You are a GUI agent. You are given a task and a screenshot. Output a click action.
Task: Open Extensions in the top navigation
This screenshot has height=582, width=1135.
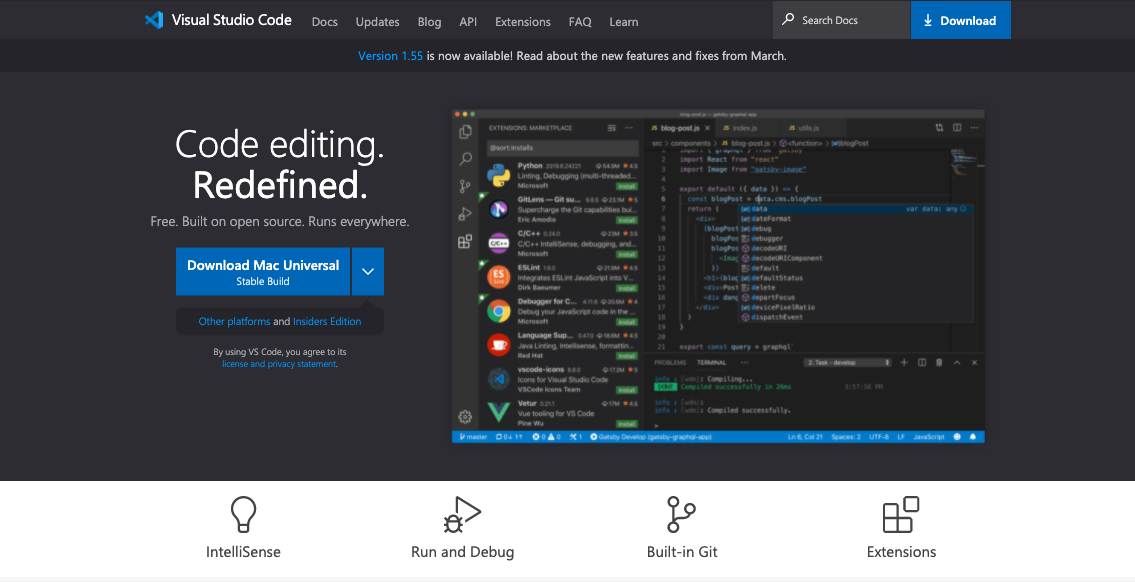pyautogui.click(x=523, y=22)
